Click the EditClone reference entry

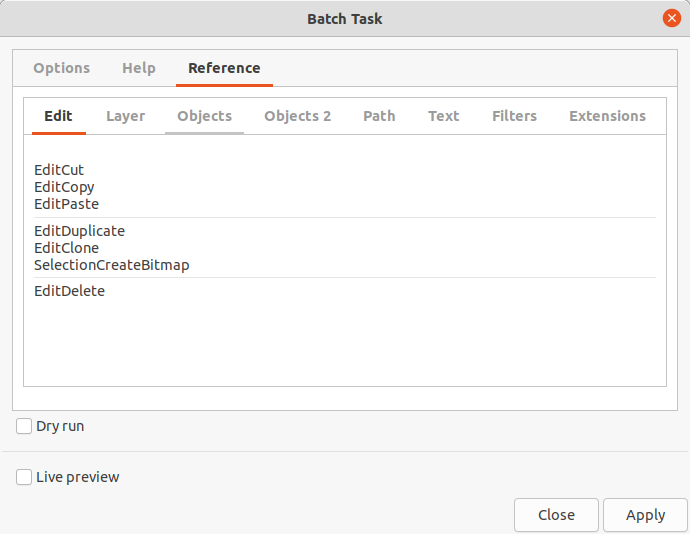tap(66, 248)
